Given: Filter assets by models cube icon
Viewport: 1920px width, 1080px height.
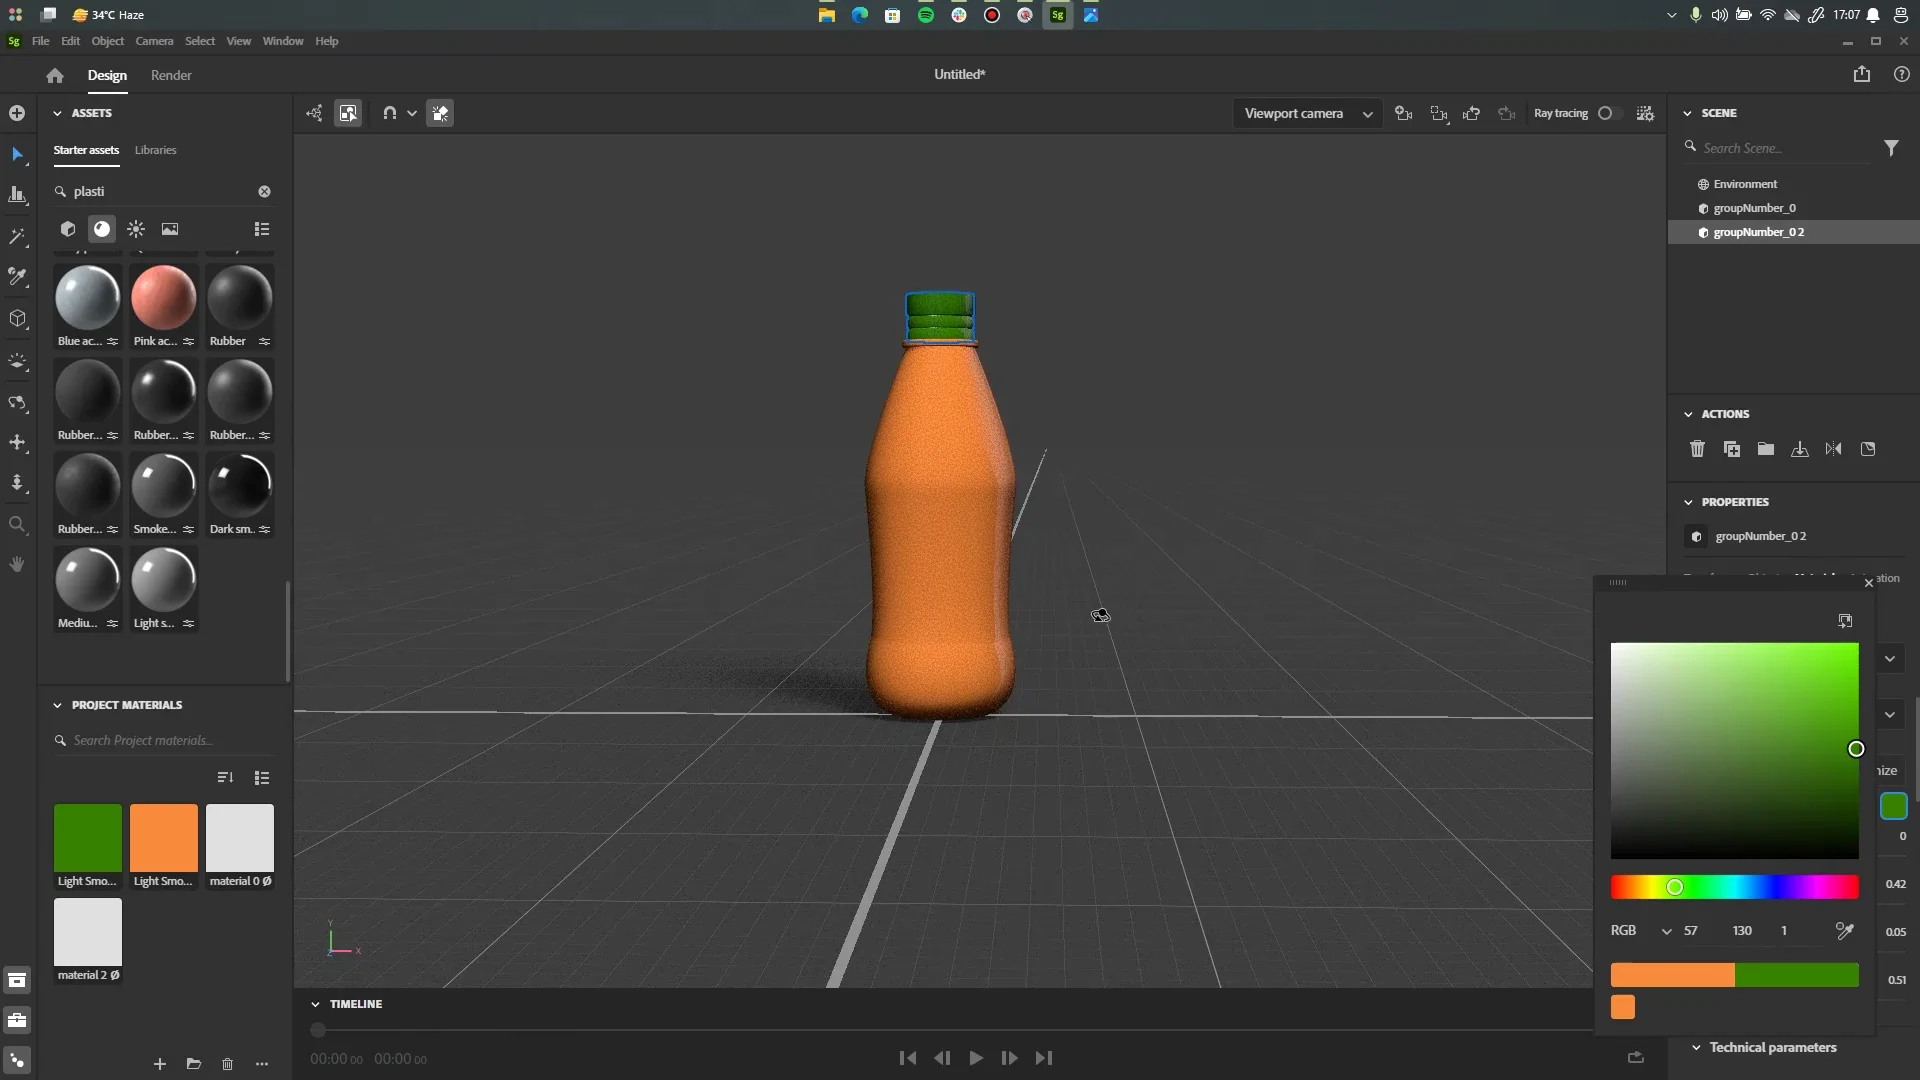Looking at the screenshot, I should (68, 229).
